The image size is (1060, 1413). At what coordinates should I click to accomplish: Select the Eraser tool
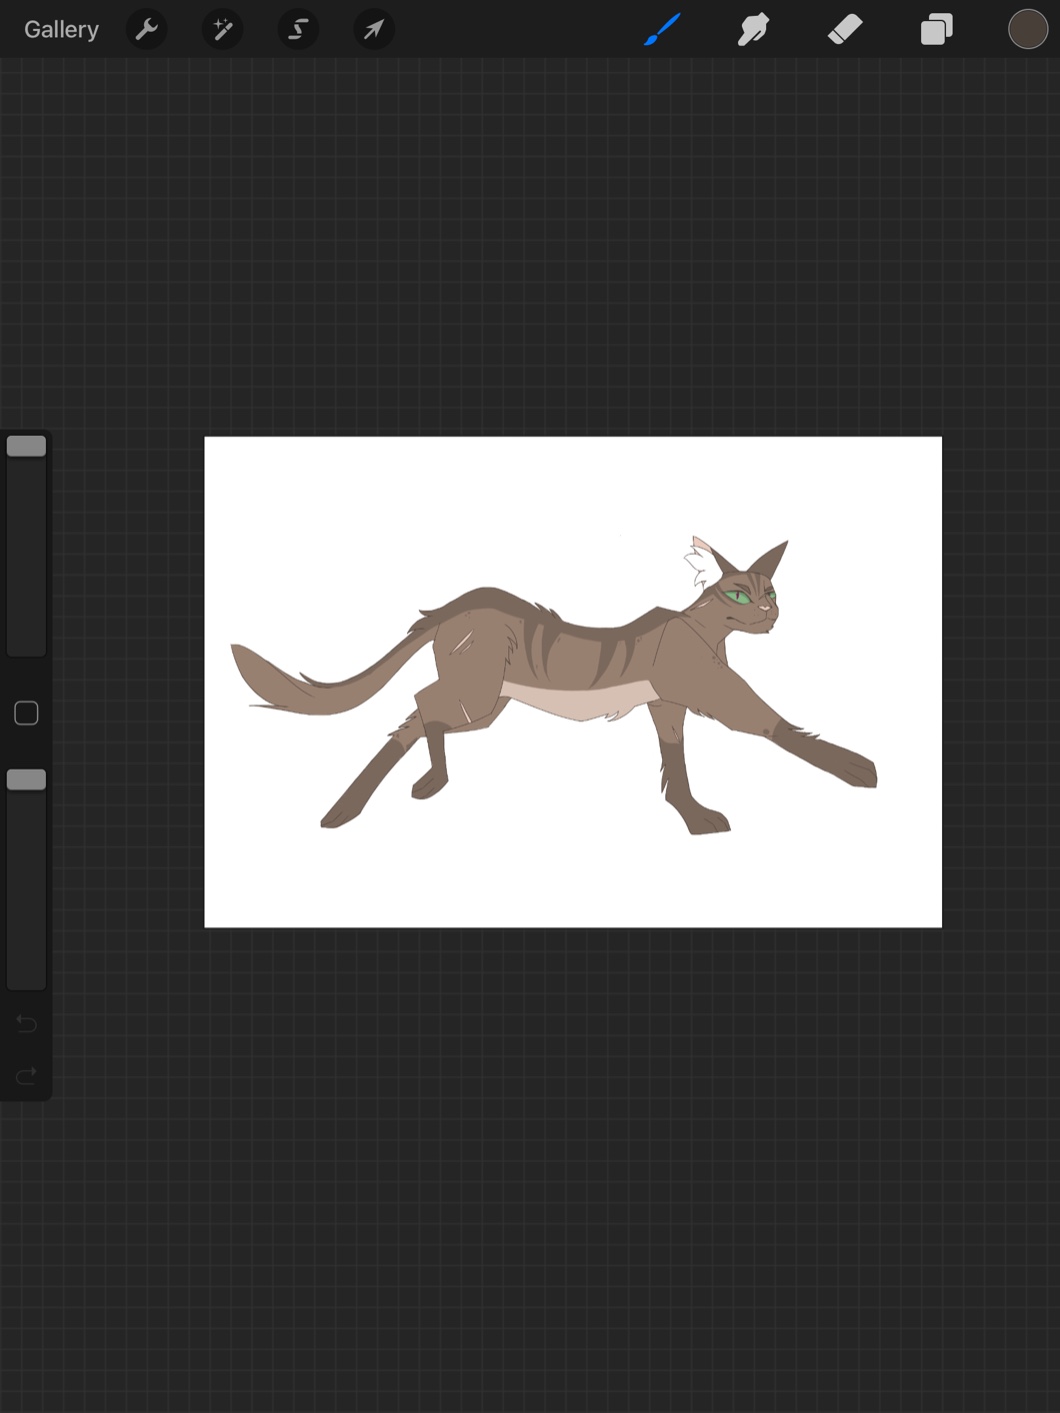point(845,30)
